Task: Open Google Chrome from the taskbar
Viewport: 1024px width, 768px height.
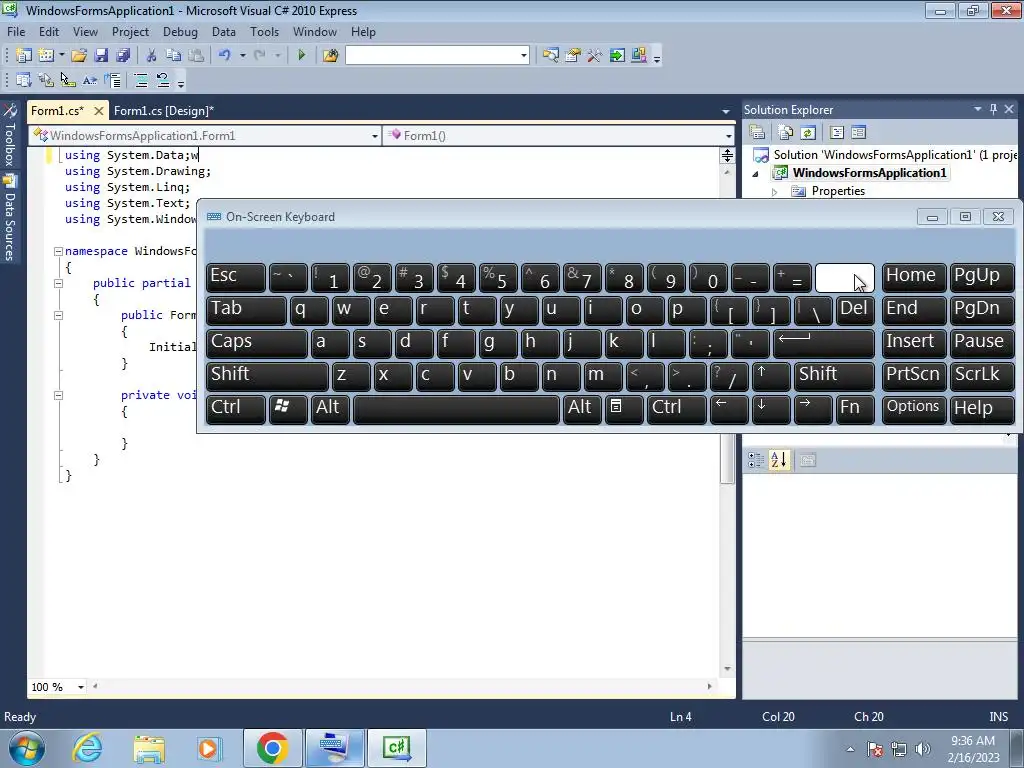Action: pyautogui.click(x=273, y=748)
